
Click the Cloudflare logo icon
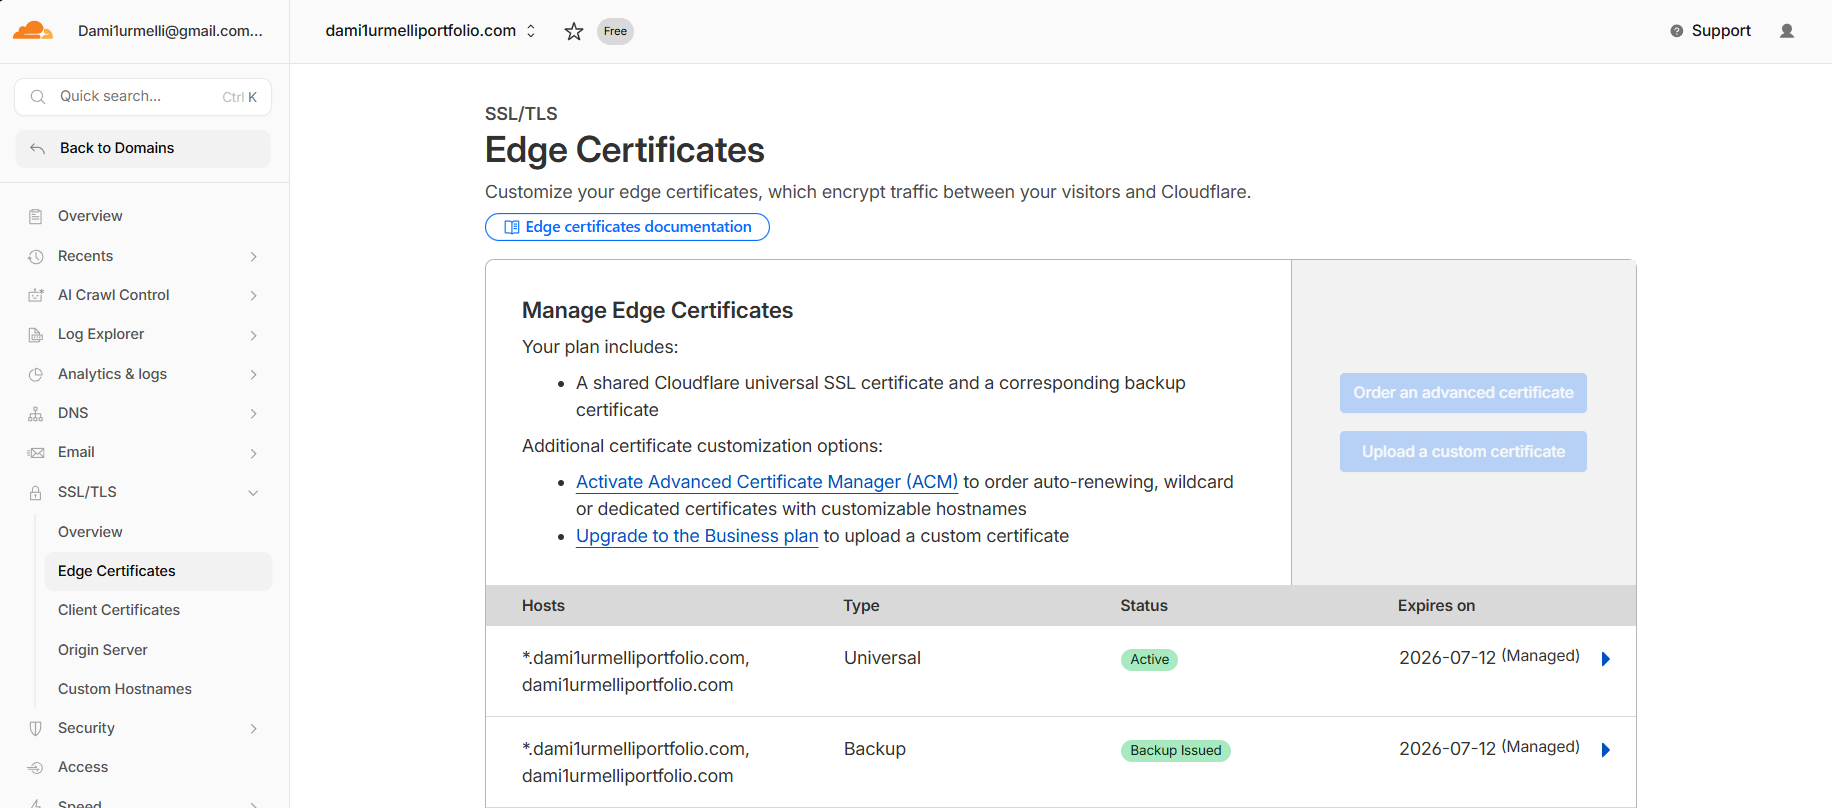[32, 31]
